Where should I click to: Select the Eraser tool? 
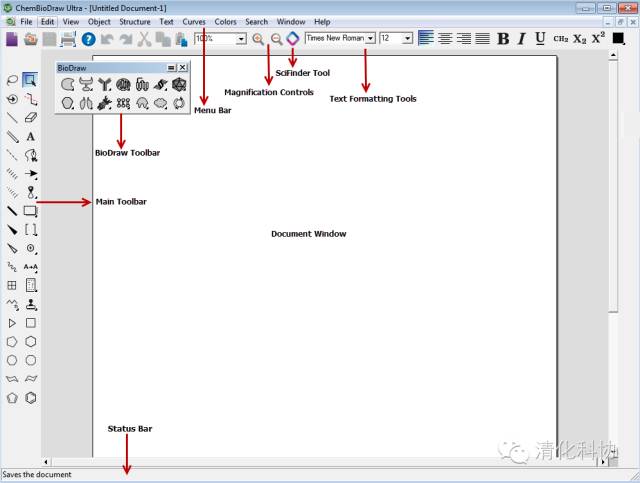(x=31, y=117)
